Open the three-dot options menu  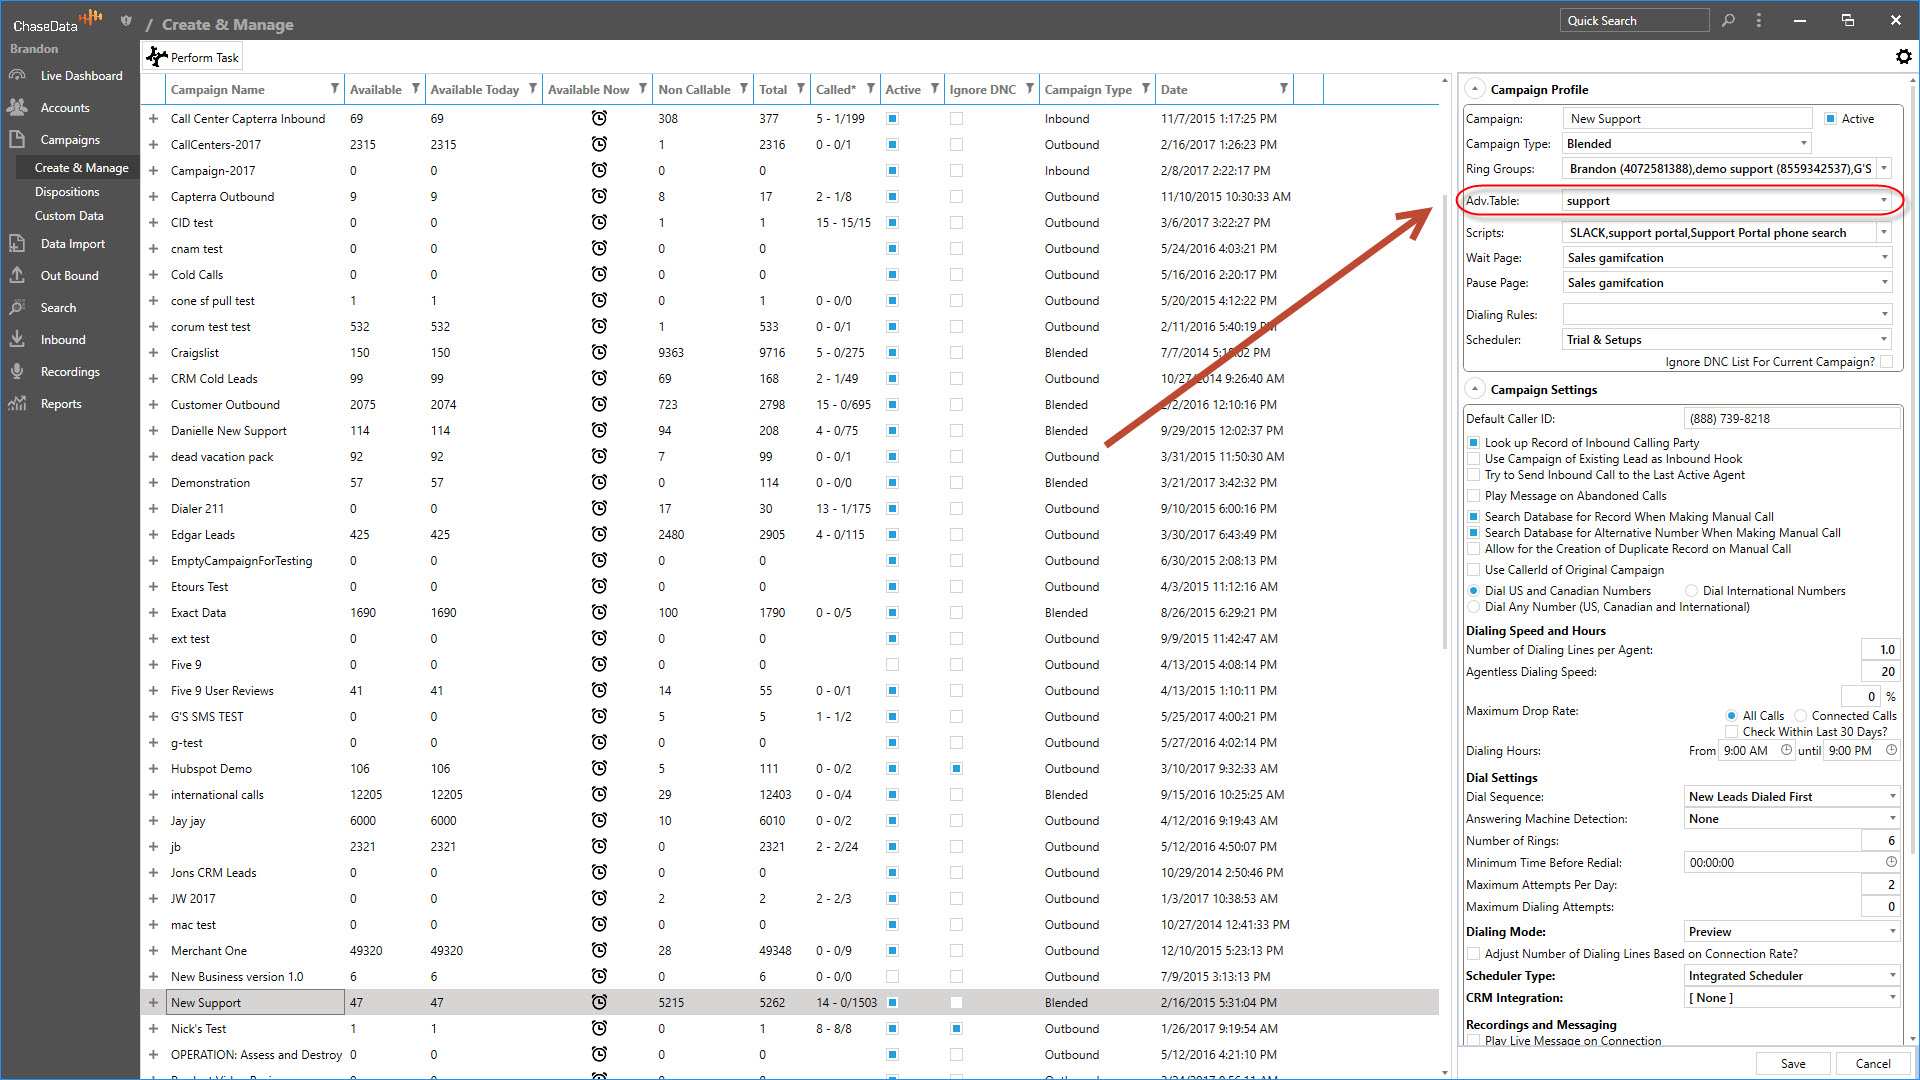(1759, 20)
